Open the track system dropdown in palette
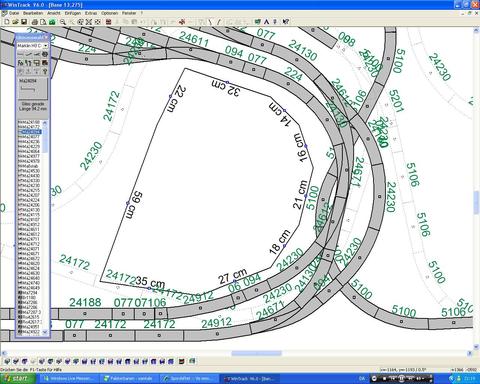 coord(46,46)
